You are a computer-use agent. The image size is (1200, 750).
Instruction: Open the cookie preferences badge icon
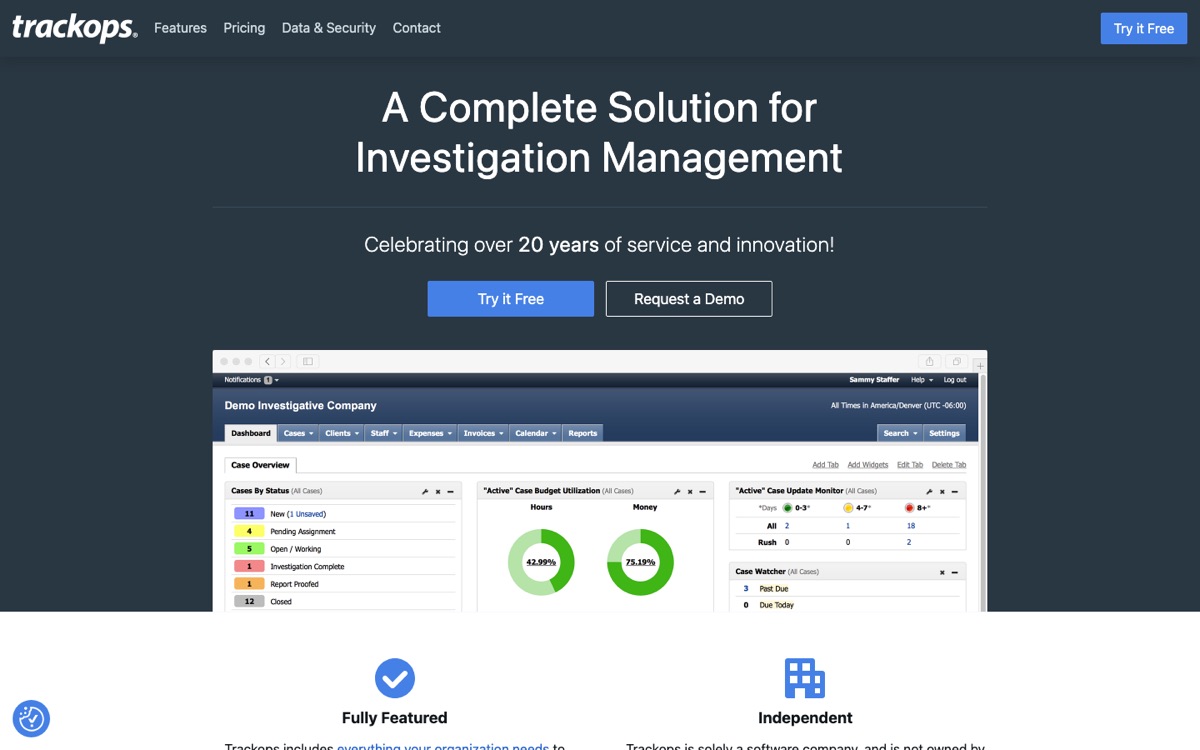pos(31,719)
